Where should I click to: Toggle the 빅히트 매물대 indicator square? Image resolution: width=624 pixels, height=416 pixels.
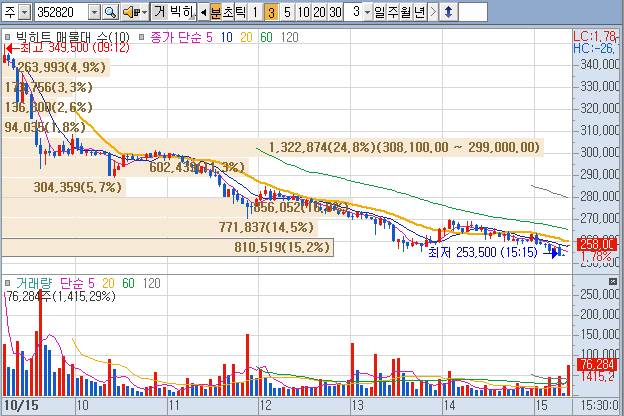tap(7, 37)
